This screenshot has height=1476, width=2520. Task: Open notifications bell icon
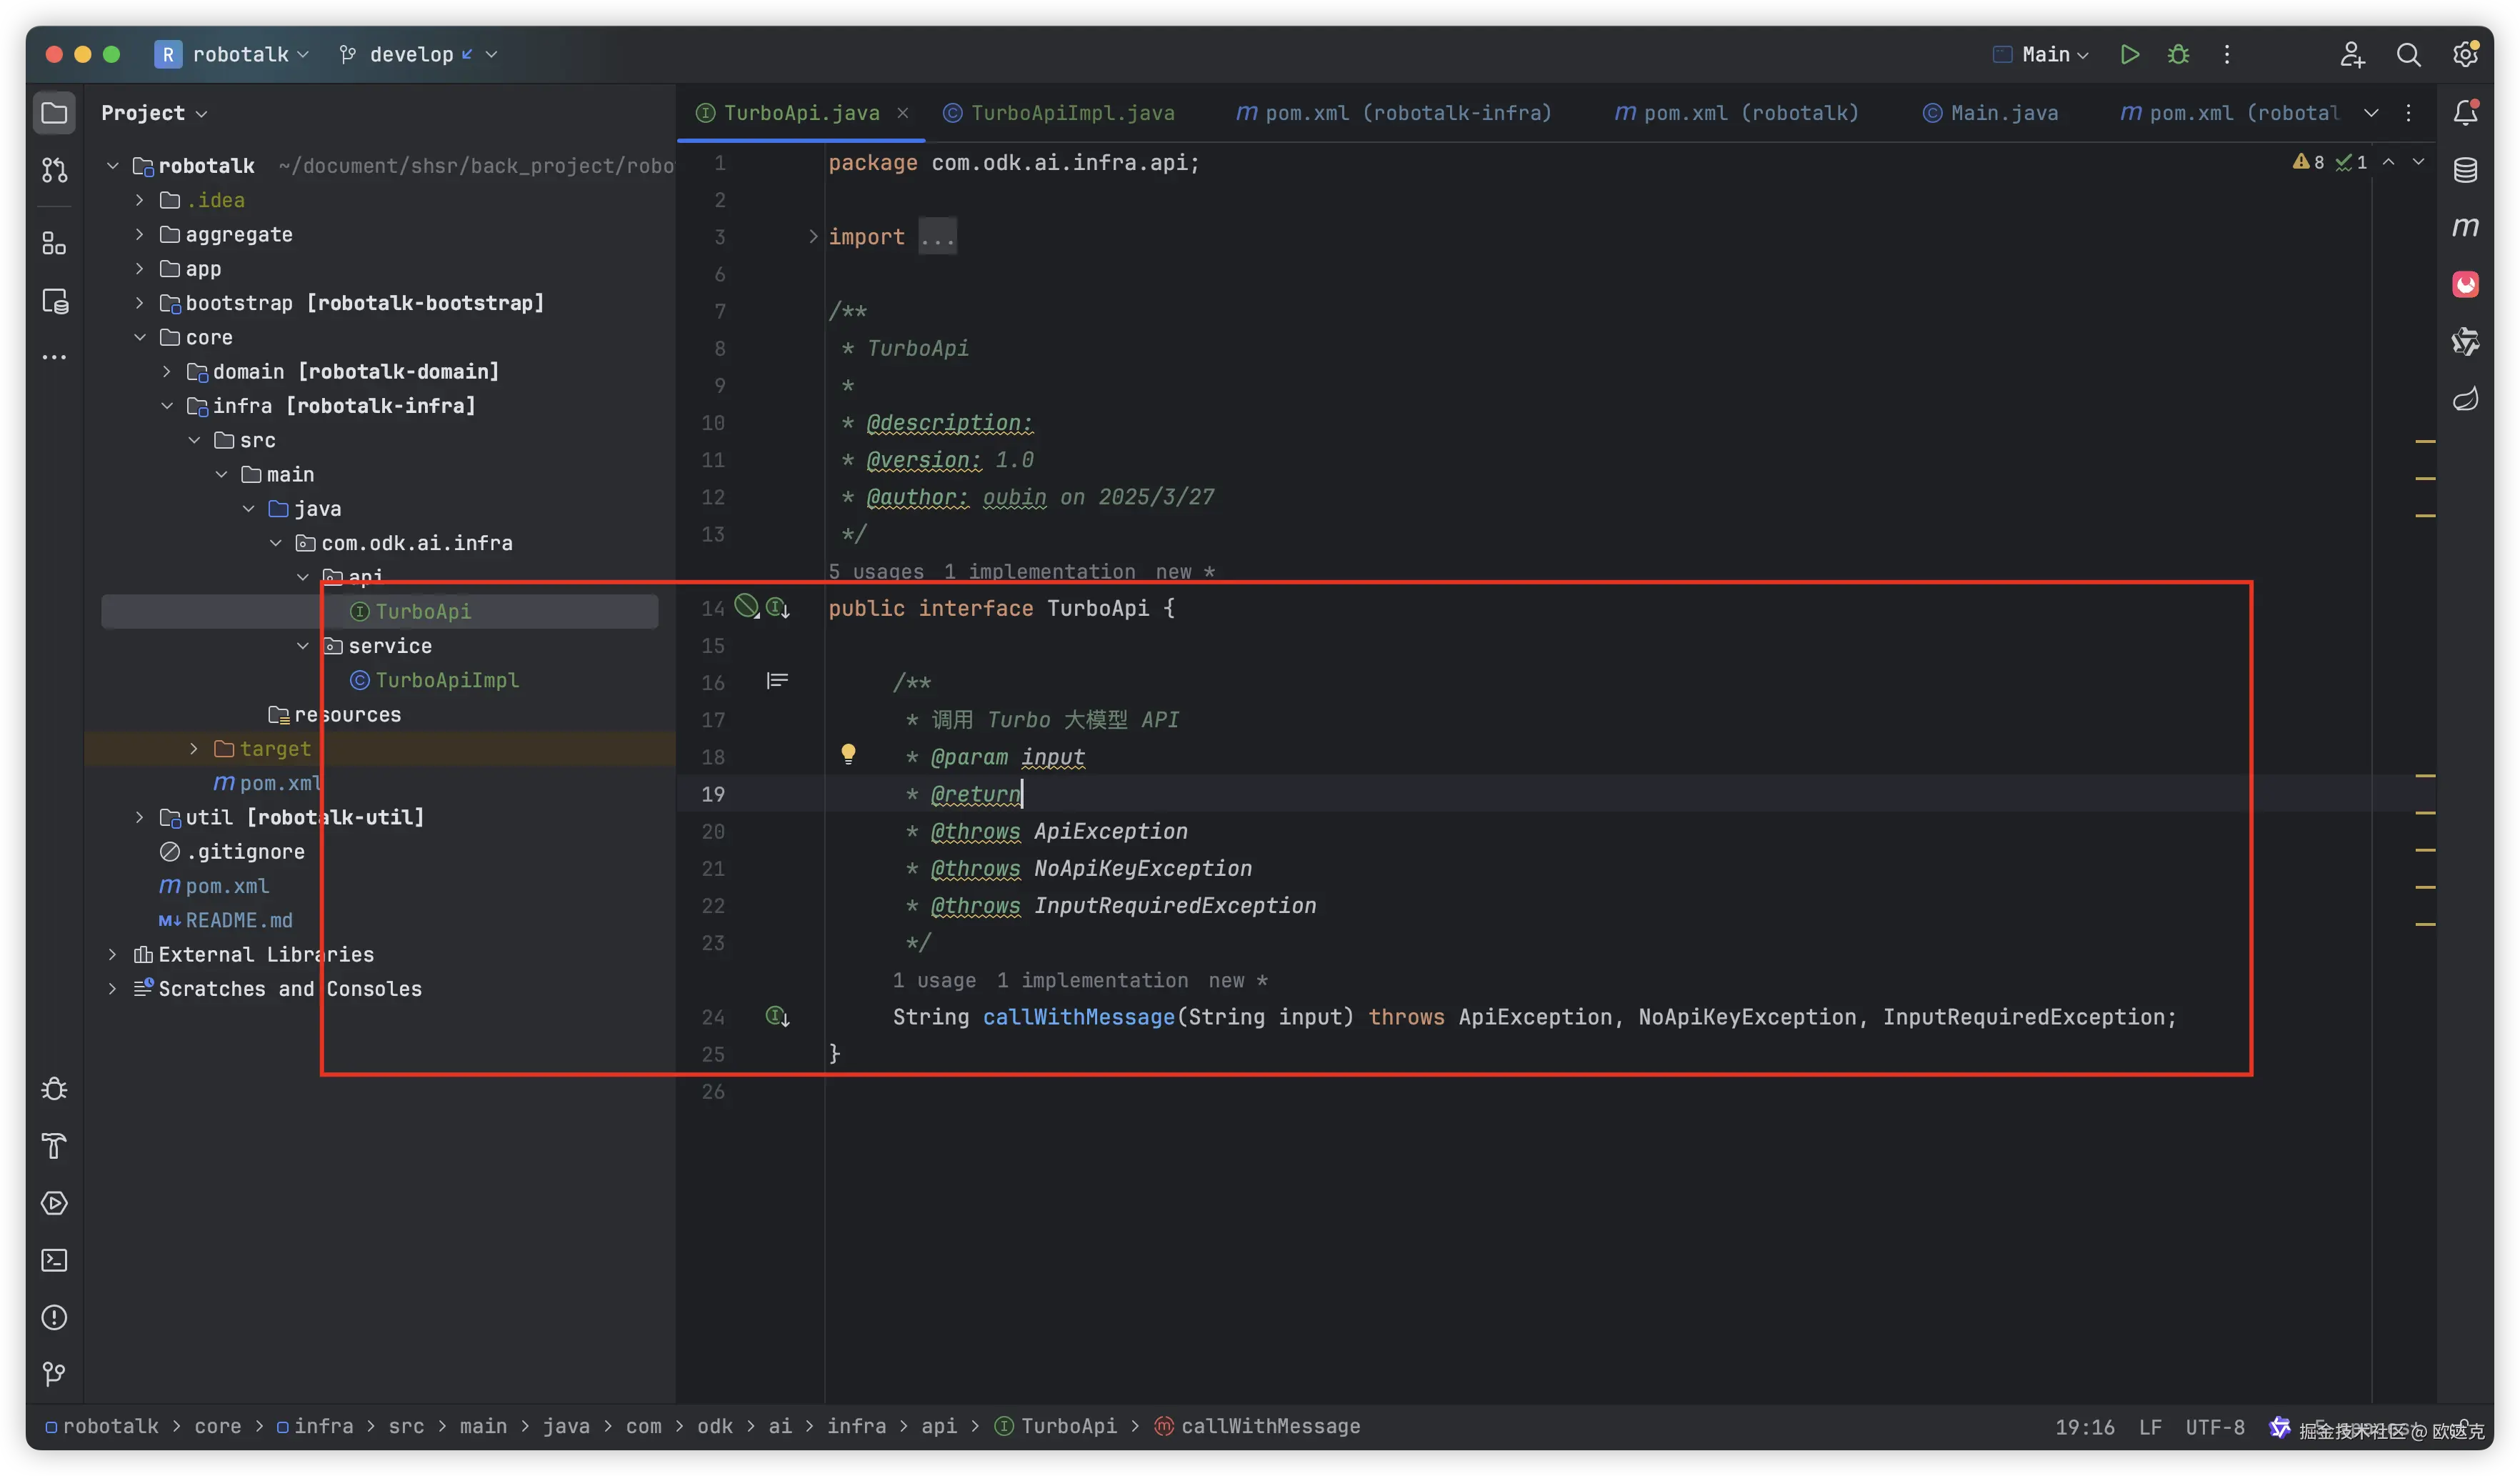pyautogui.click(x=2465, y=113)
